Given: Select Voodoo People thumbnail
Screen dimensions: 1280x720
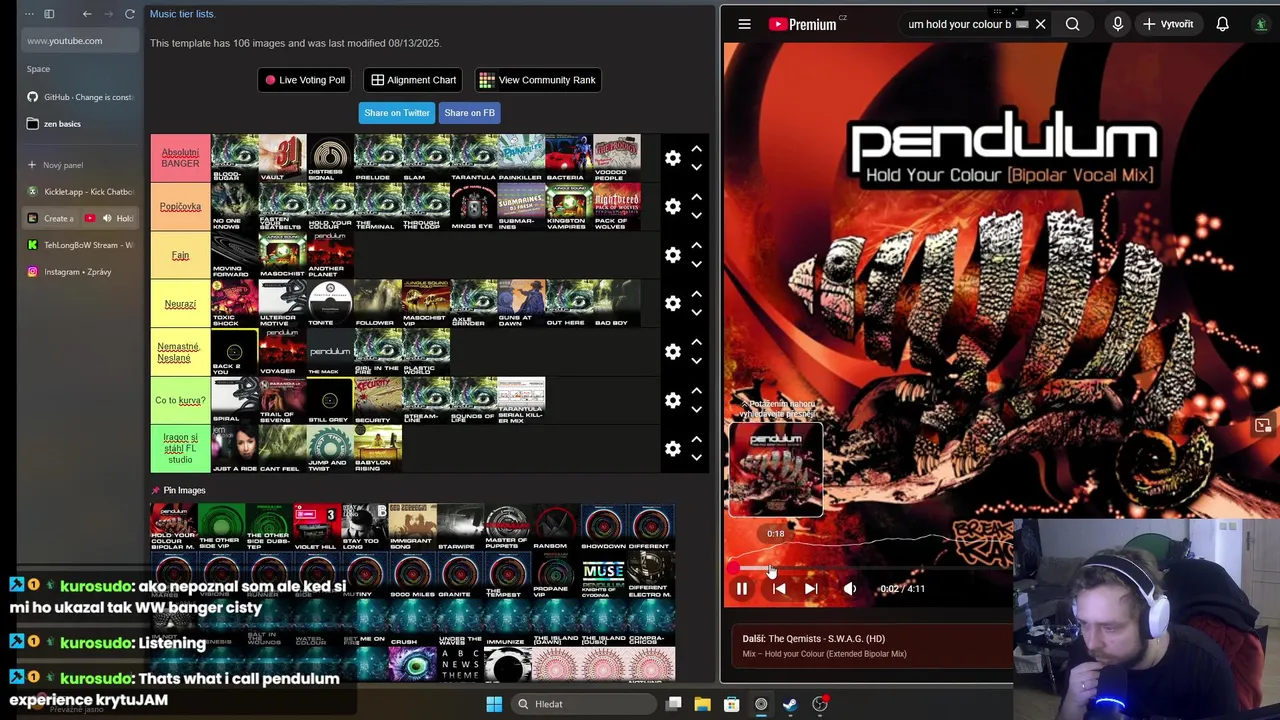Looking at the screenshot, I should pos(616,158).
